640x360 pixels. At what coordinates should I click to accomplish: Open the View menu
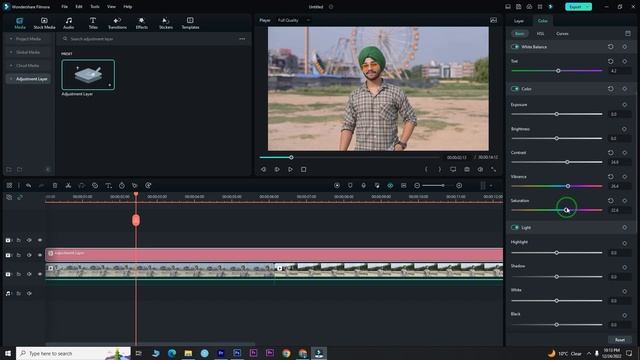tap(111, 7)
